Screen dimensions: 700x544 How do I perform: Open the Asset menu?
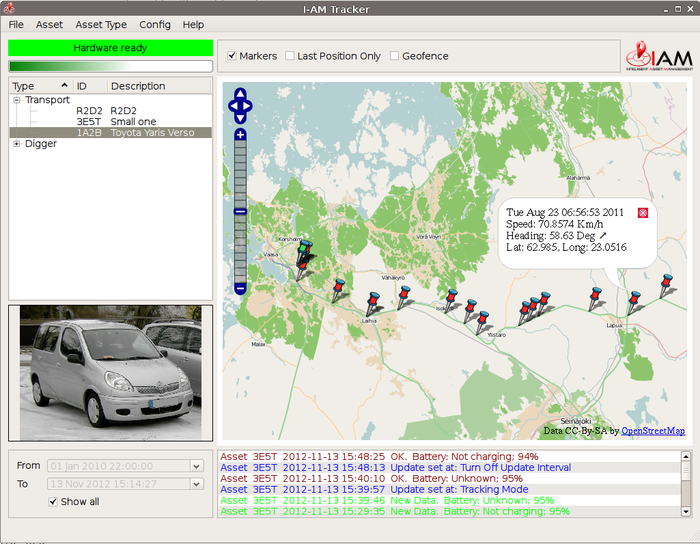pyautogui.click(x=49, y=25)
